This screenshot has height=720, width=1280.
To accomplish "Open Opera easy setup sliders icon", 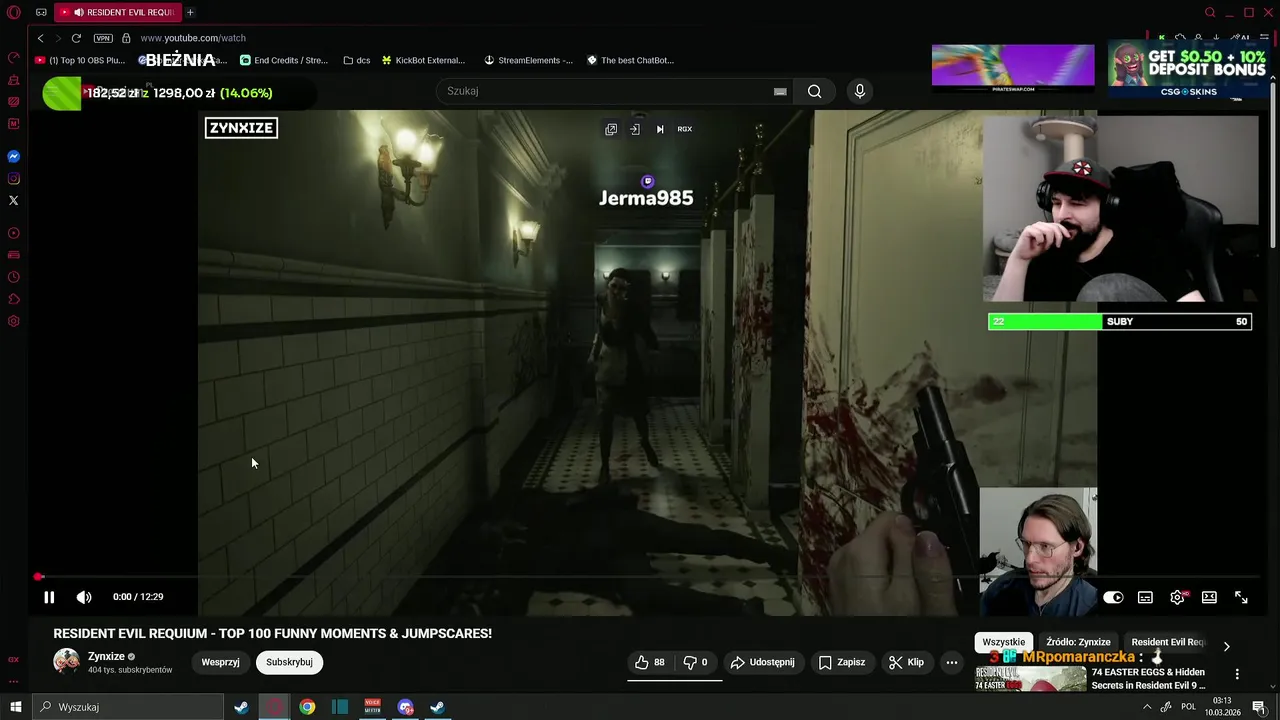I will point(1264,38).
